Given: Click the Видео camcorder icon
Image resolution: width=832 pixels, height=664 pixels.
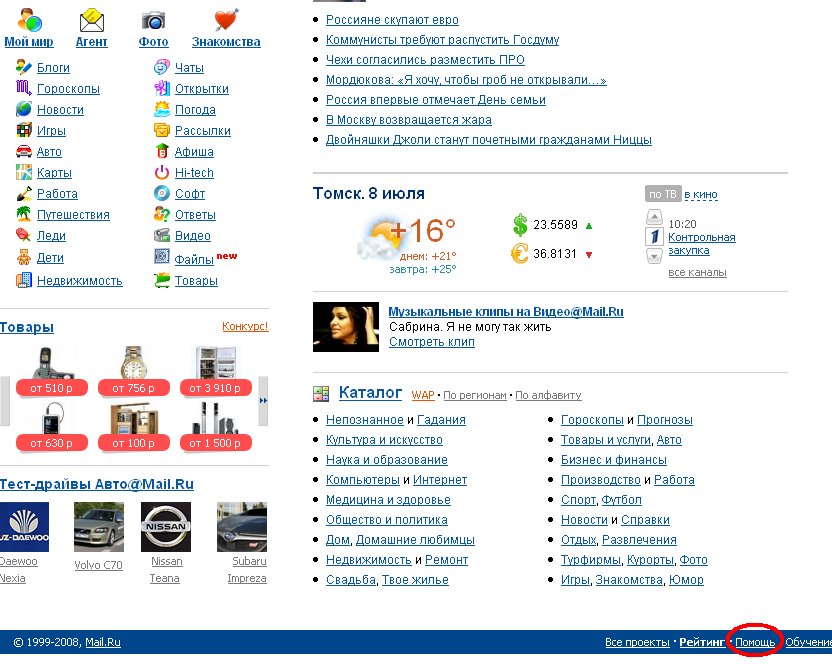Looking at the screenshot, I should tap(162, 235).
